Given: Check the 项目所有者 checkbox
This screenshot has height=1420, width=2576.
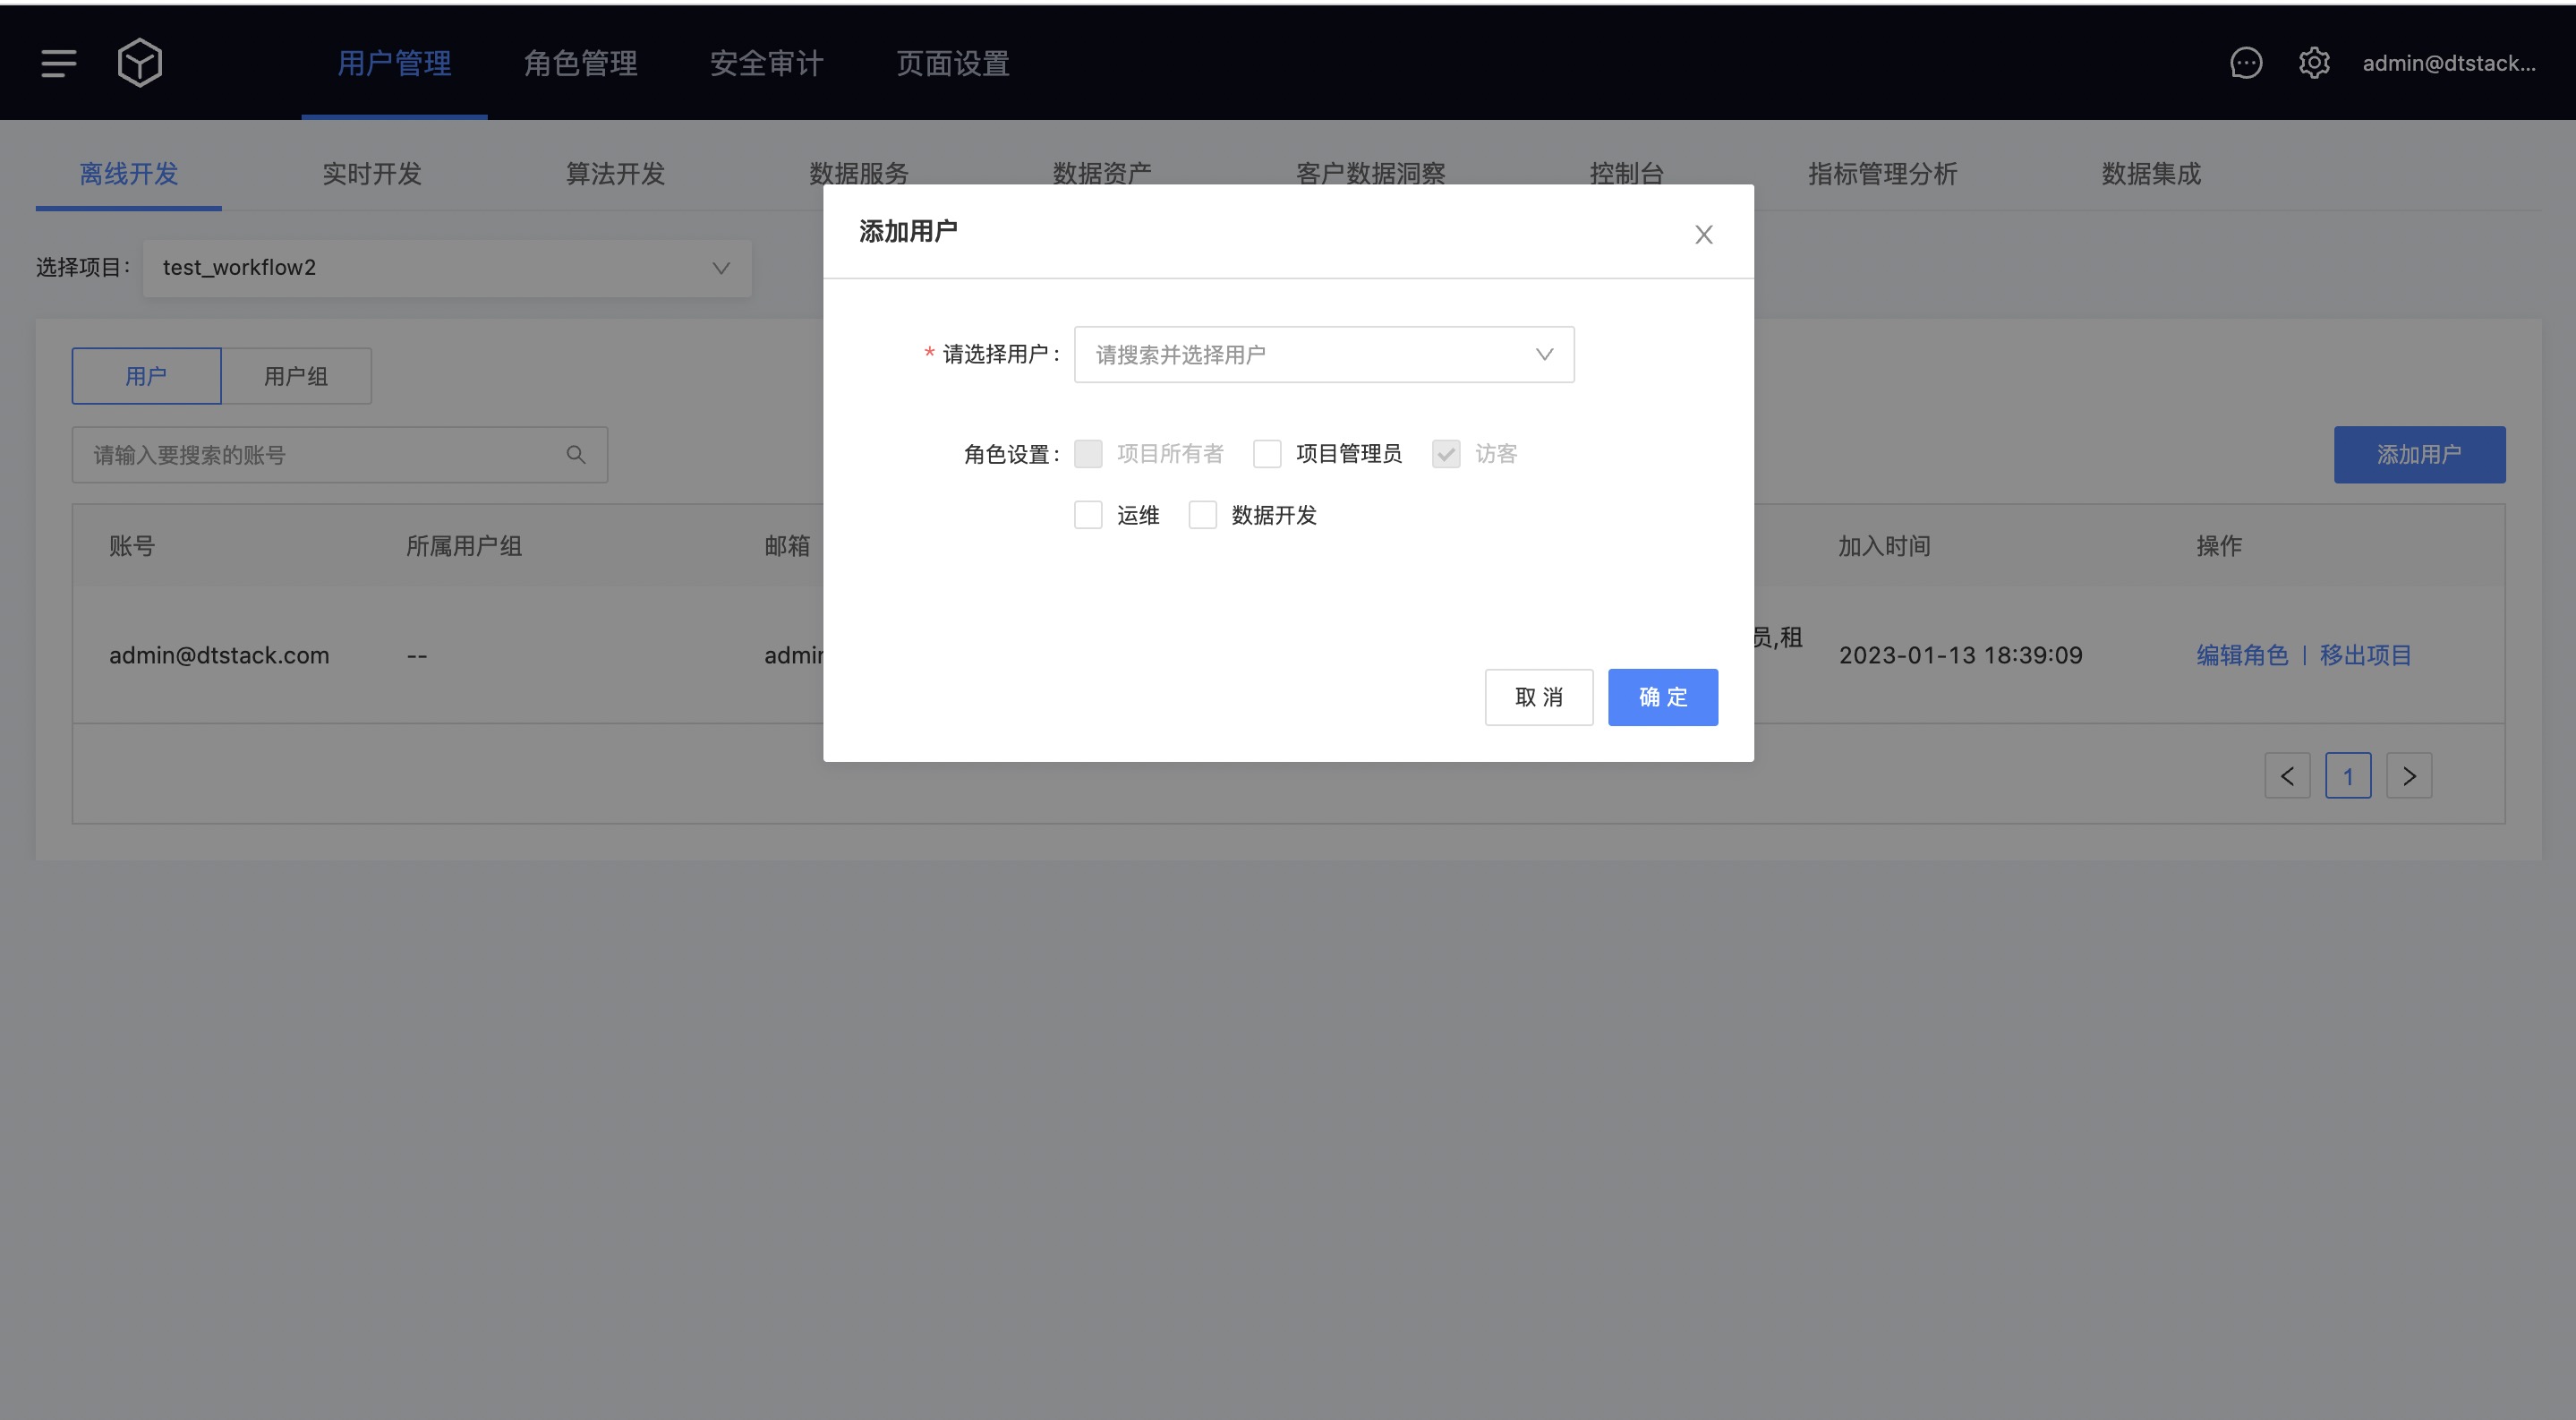Looking at the screenshot, I should [1088, 454].
